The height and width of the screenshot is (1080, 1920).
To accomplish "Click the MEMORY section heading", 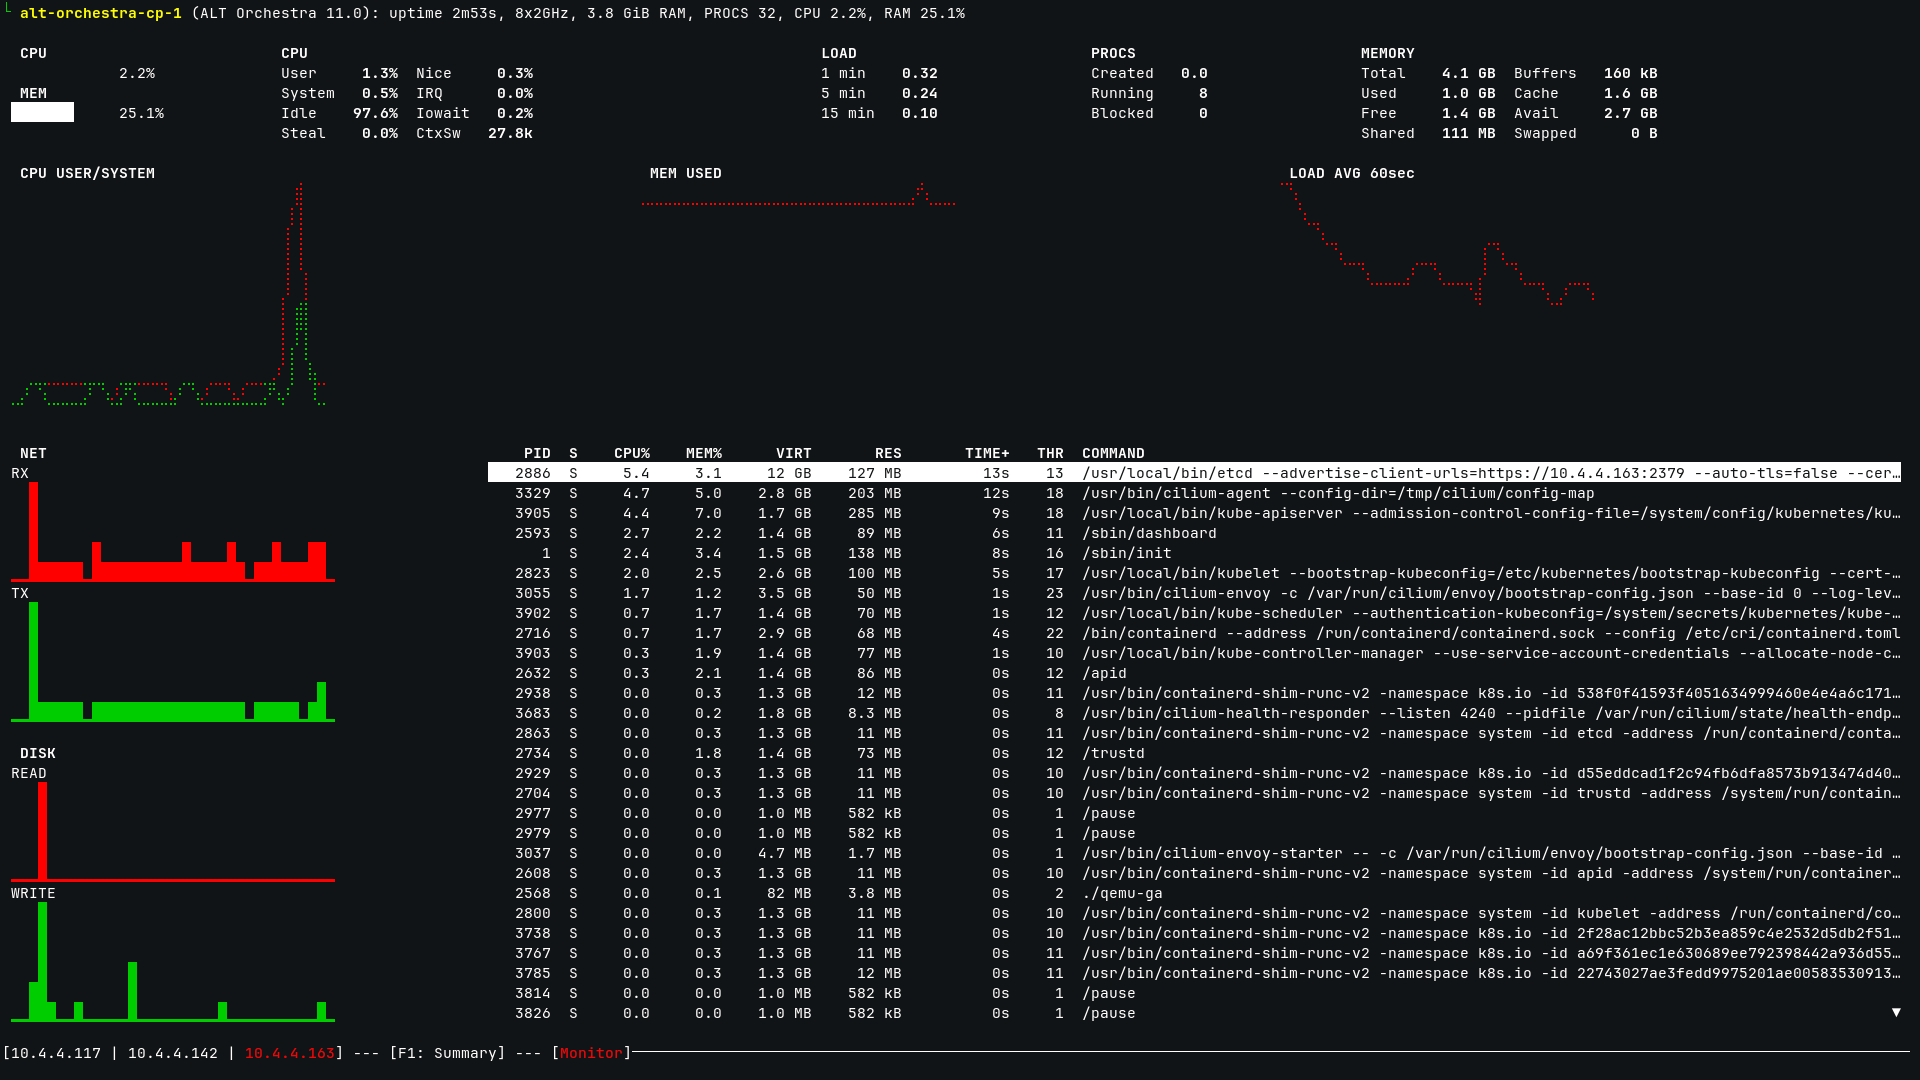I will pos(1387,53).
